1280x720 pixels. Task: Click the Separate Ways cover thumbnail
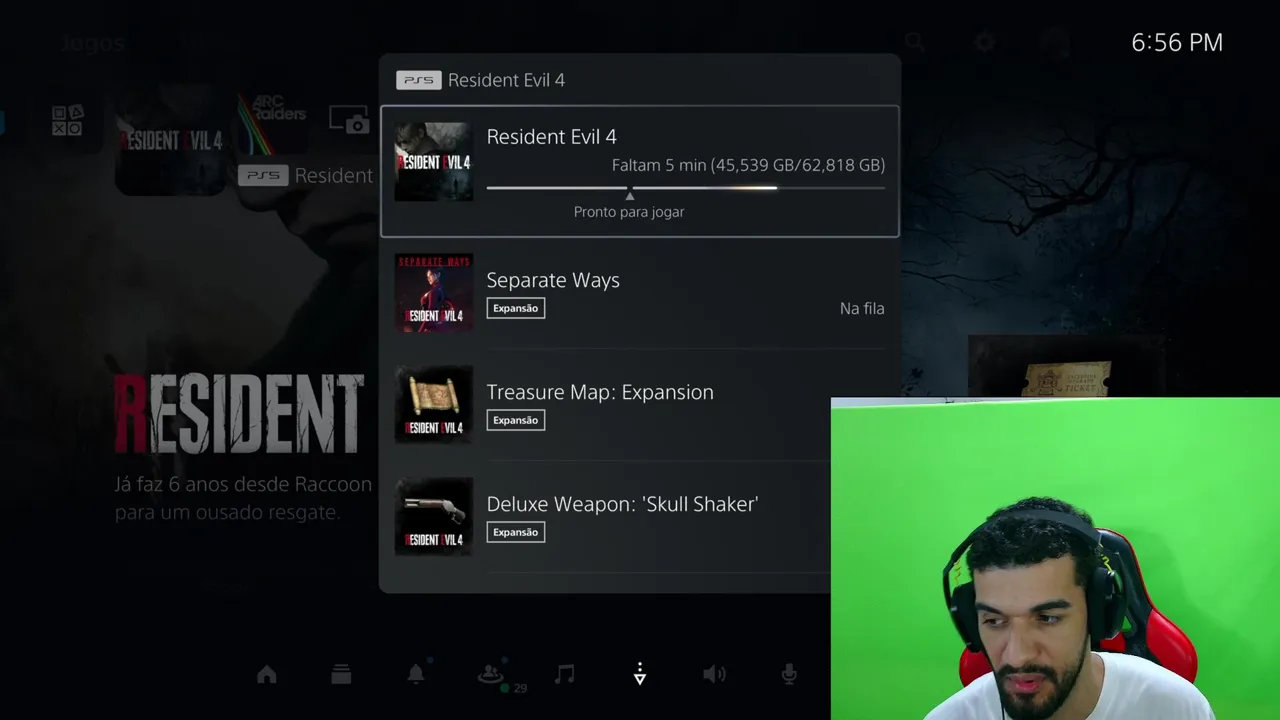(x=433, y=293)
